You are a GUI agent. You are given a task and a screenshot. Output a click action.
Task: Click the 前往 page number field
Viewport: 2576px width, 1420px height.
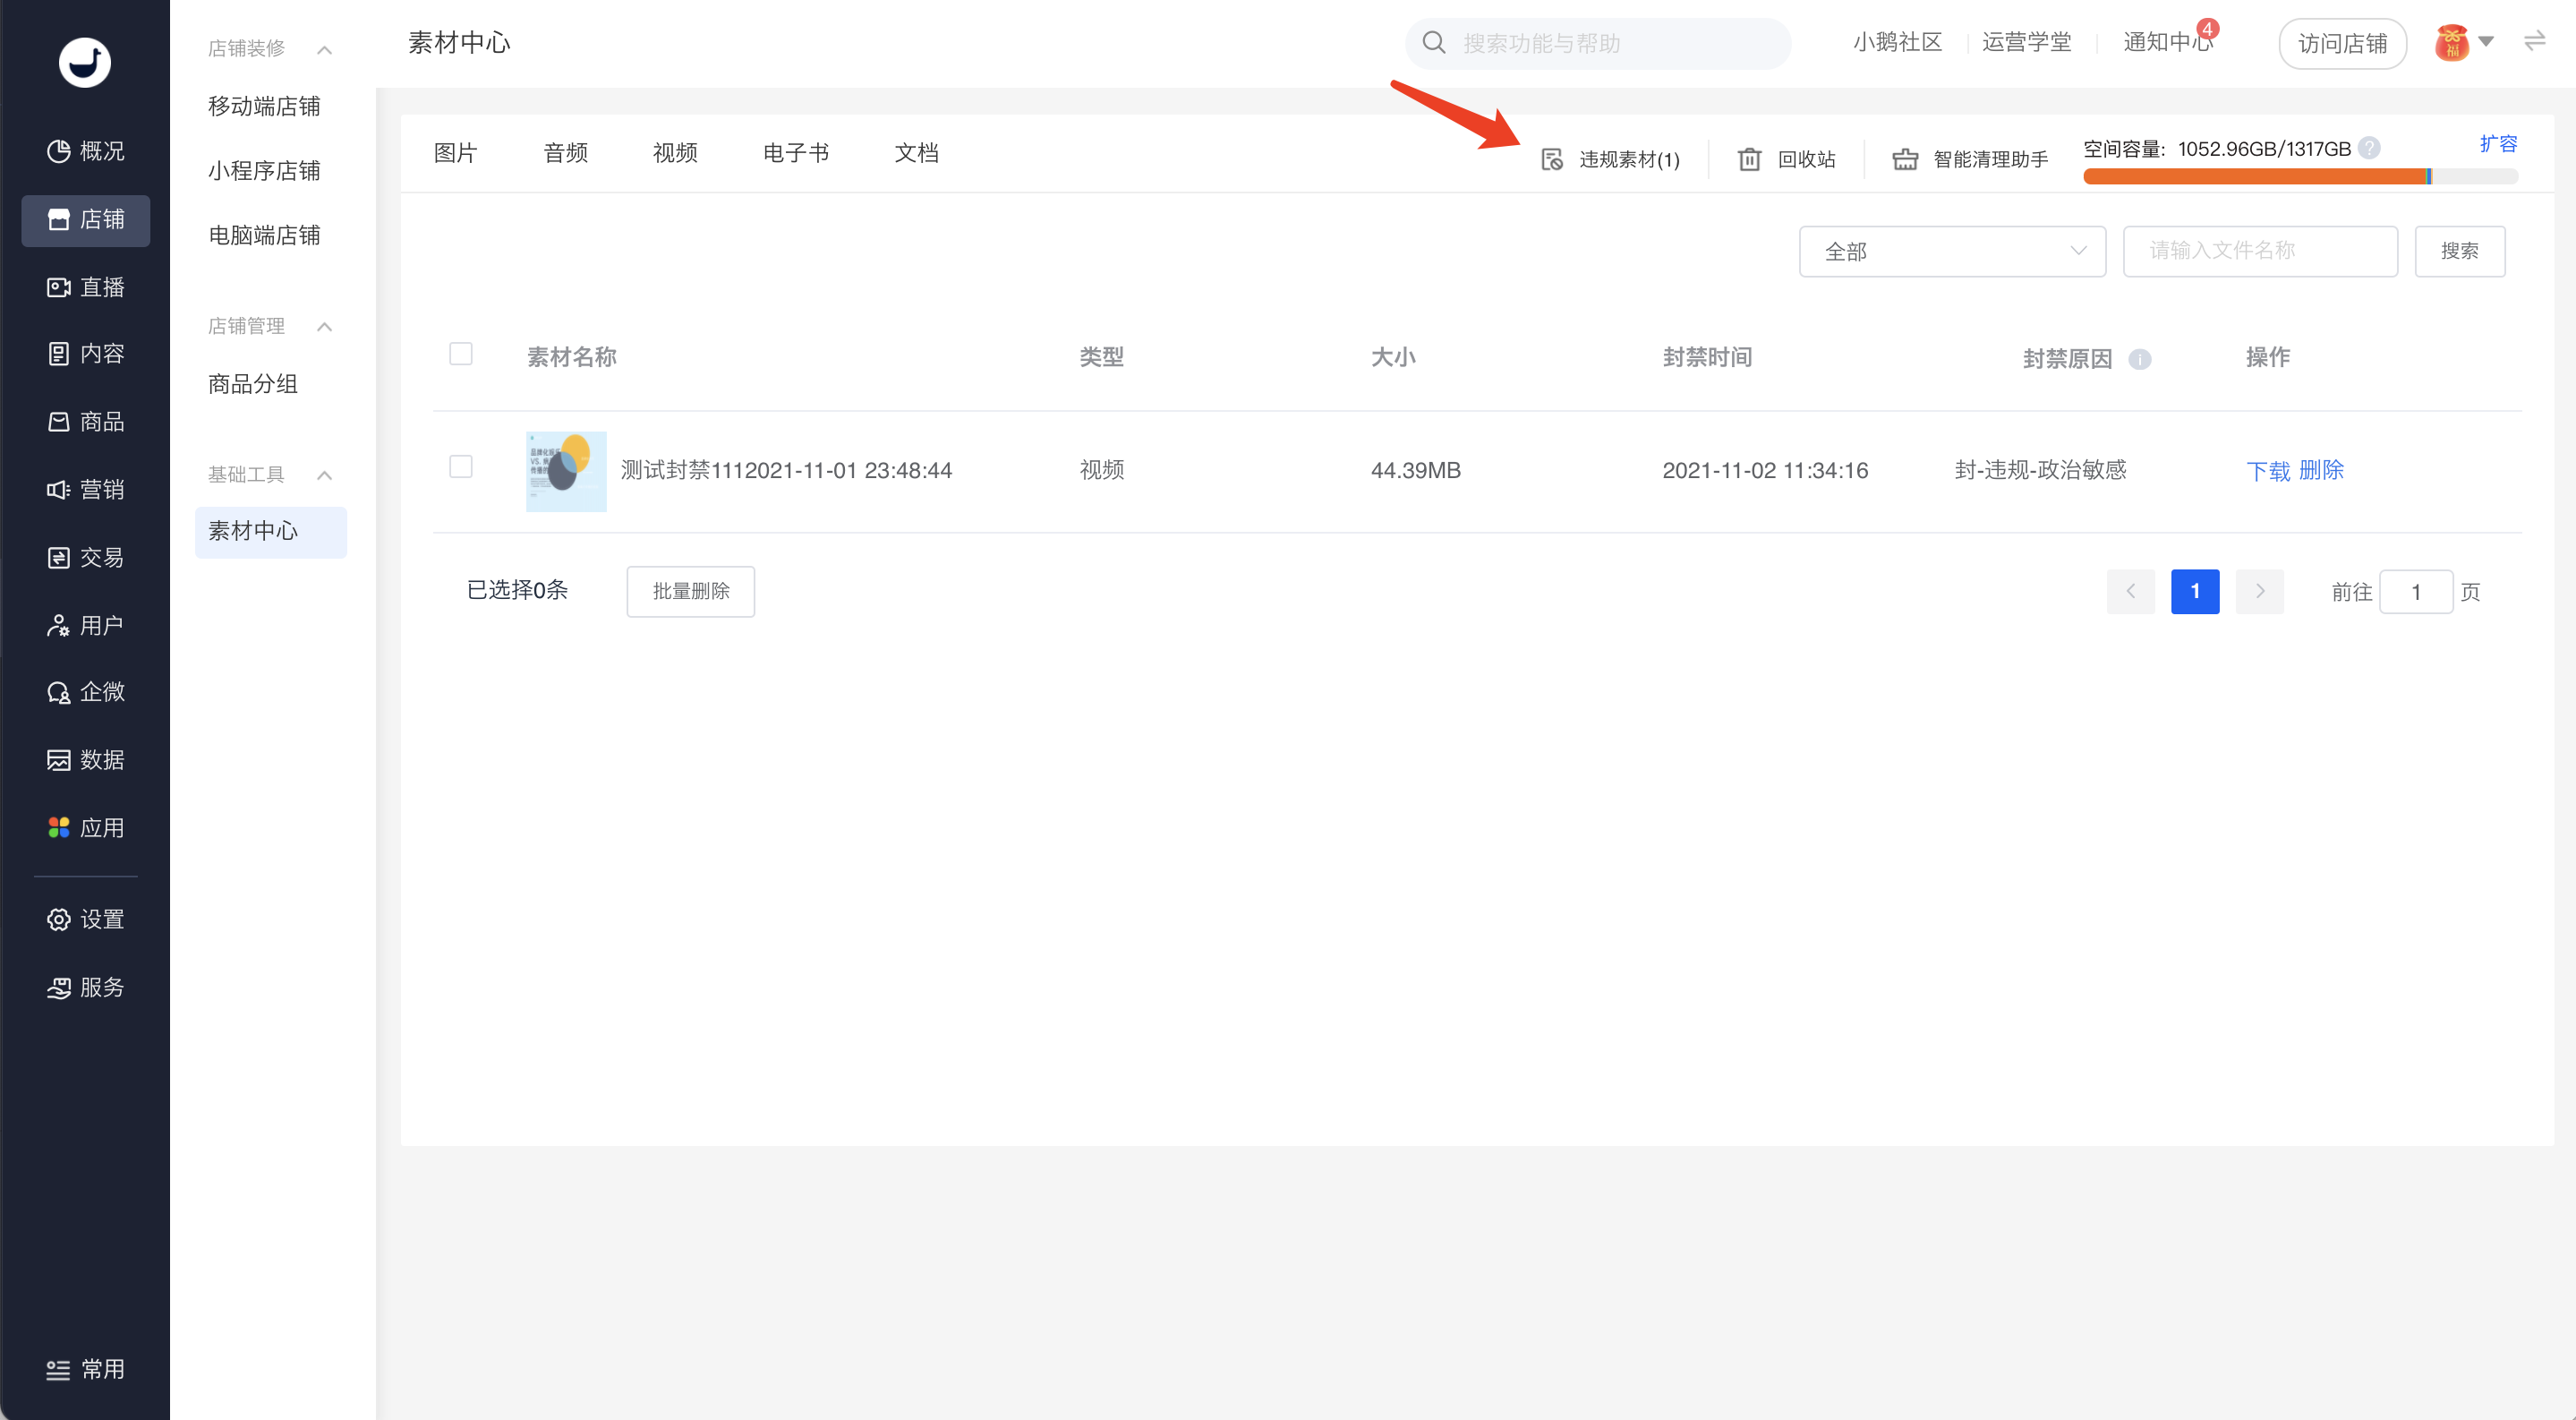(x=2416, y=591)
